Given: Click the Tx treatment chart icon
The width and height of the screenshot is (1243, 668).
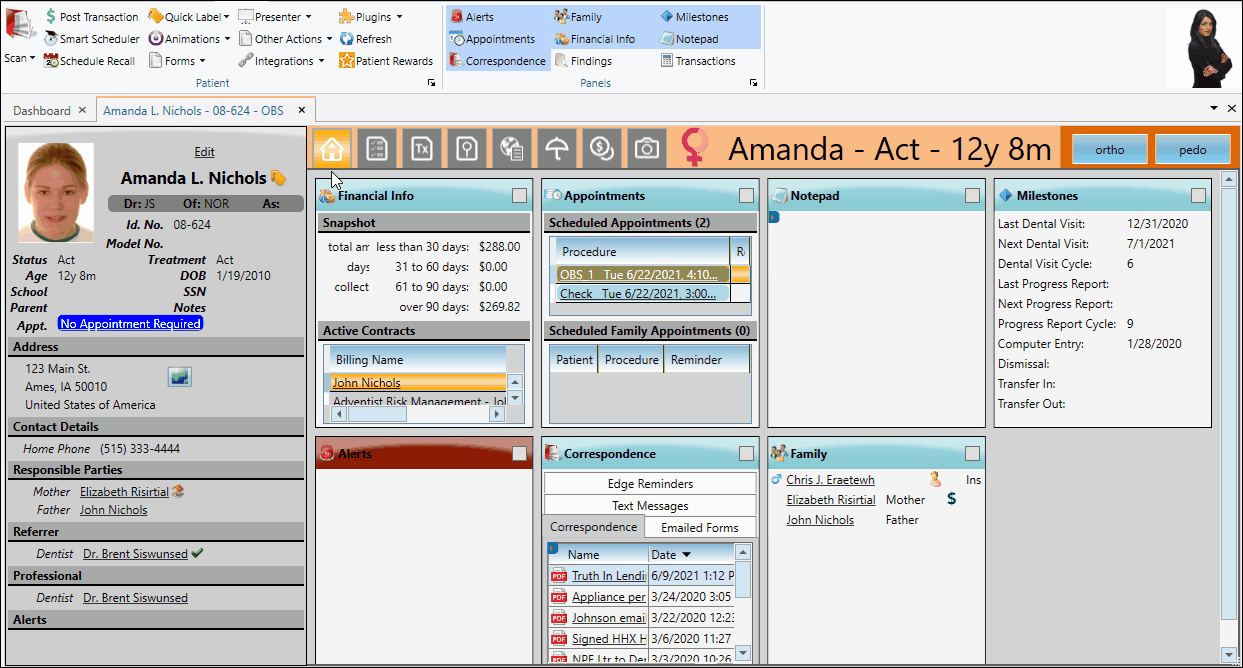Looking at the screenshot, I should click(x=422, y=149).
